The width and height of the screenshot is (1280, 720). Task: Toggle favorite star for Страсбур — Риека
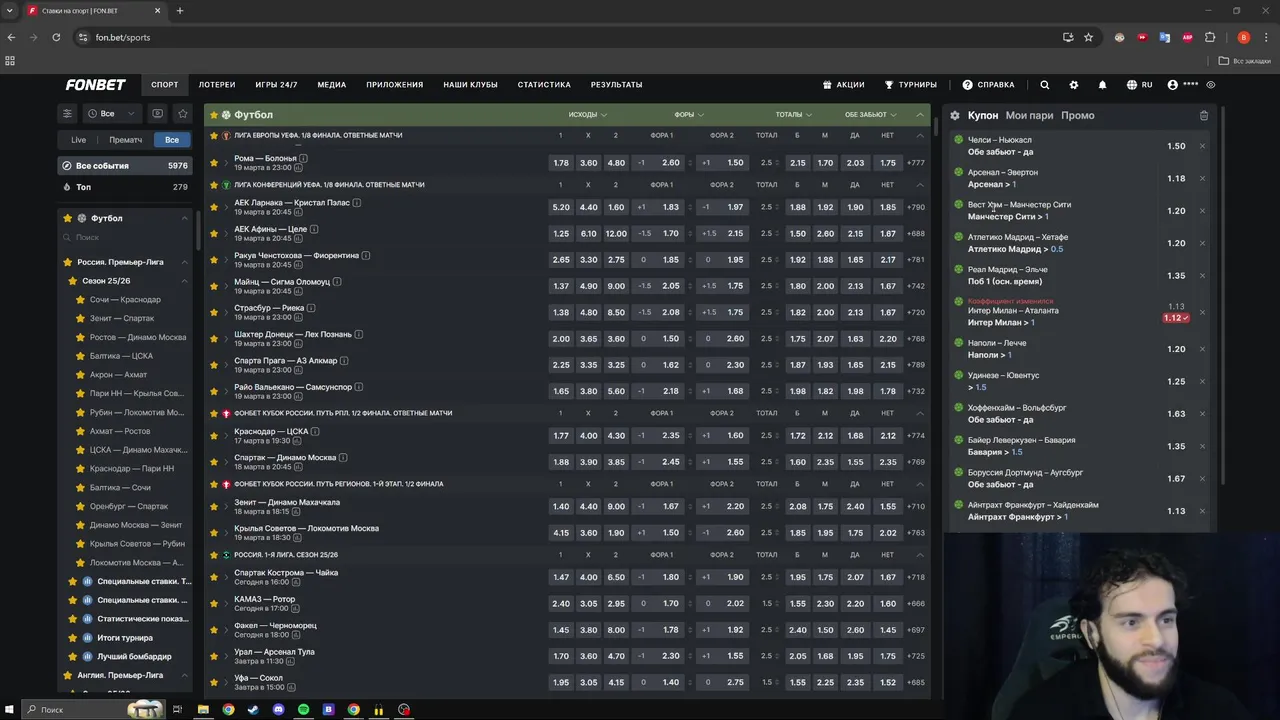click(213, 312)
